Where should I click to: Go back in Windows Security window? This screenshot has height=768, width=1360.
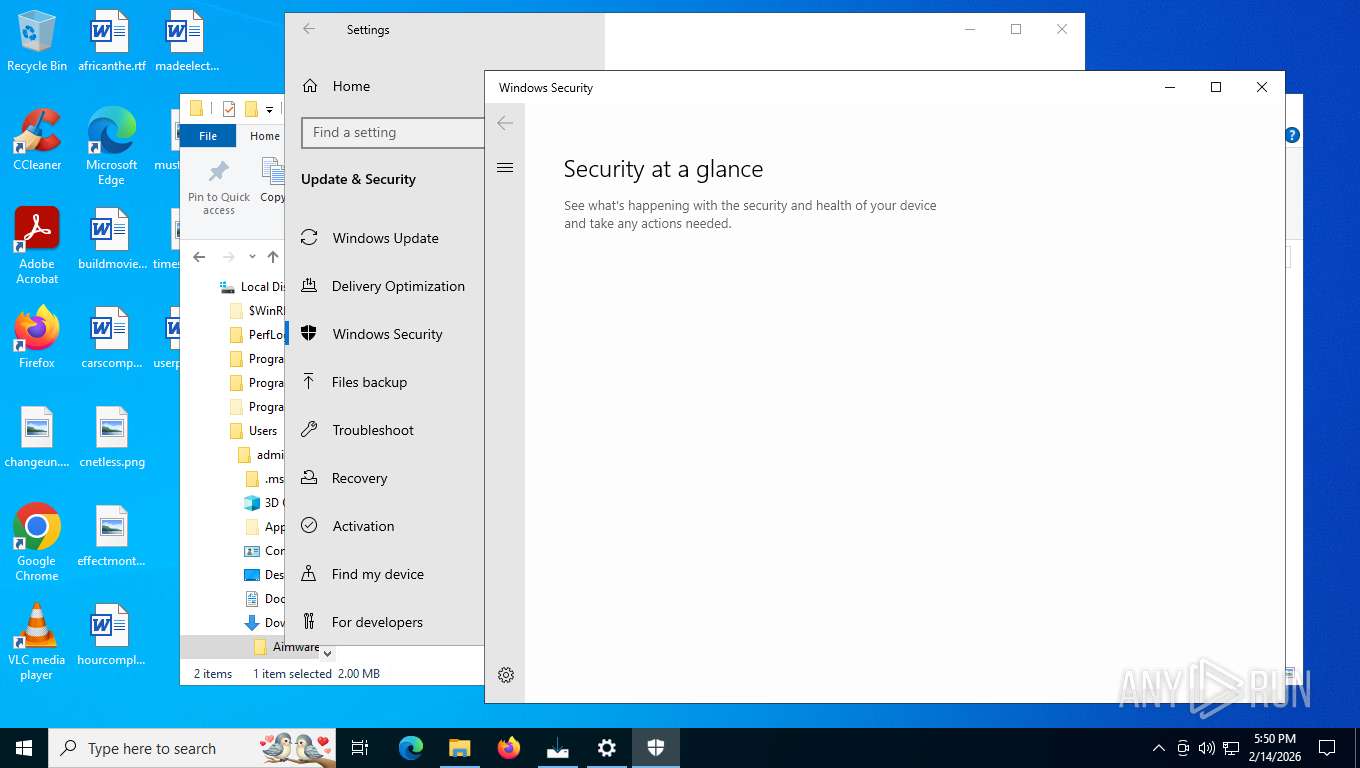click(505, 123)
